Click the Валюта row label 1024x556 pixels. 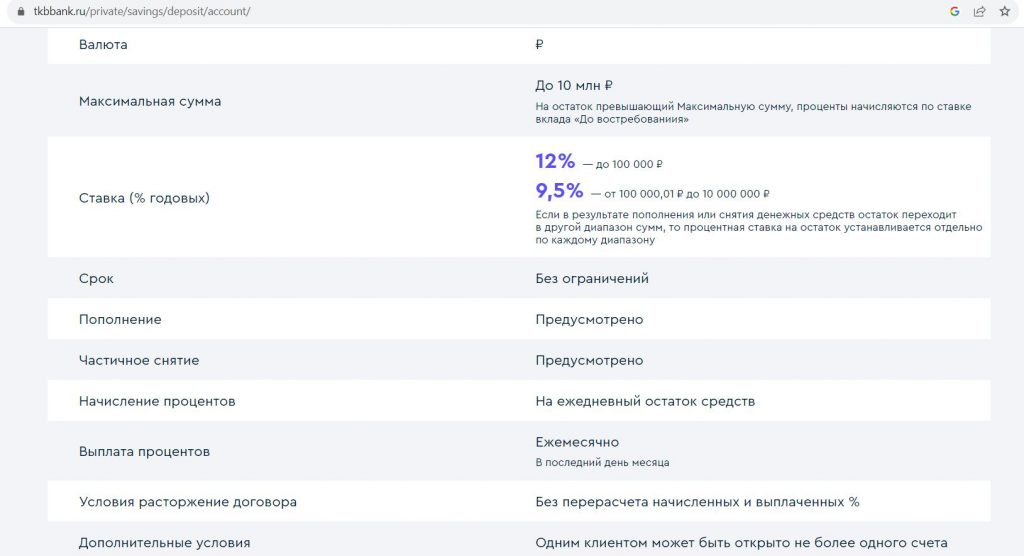tap(103, 44)
